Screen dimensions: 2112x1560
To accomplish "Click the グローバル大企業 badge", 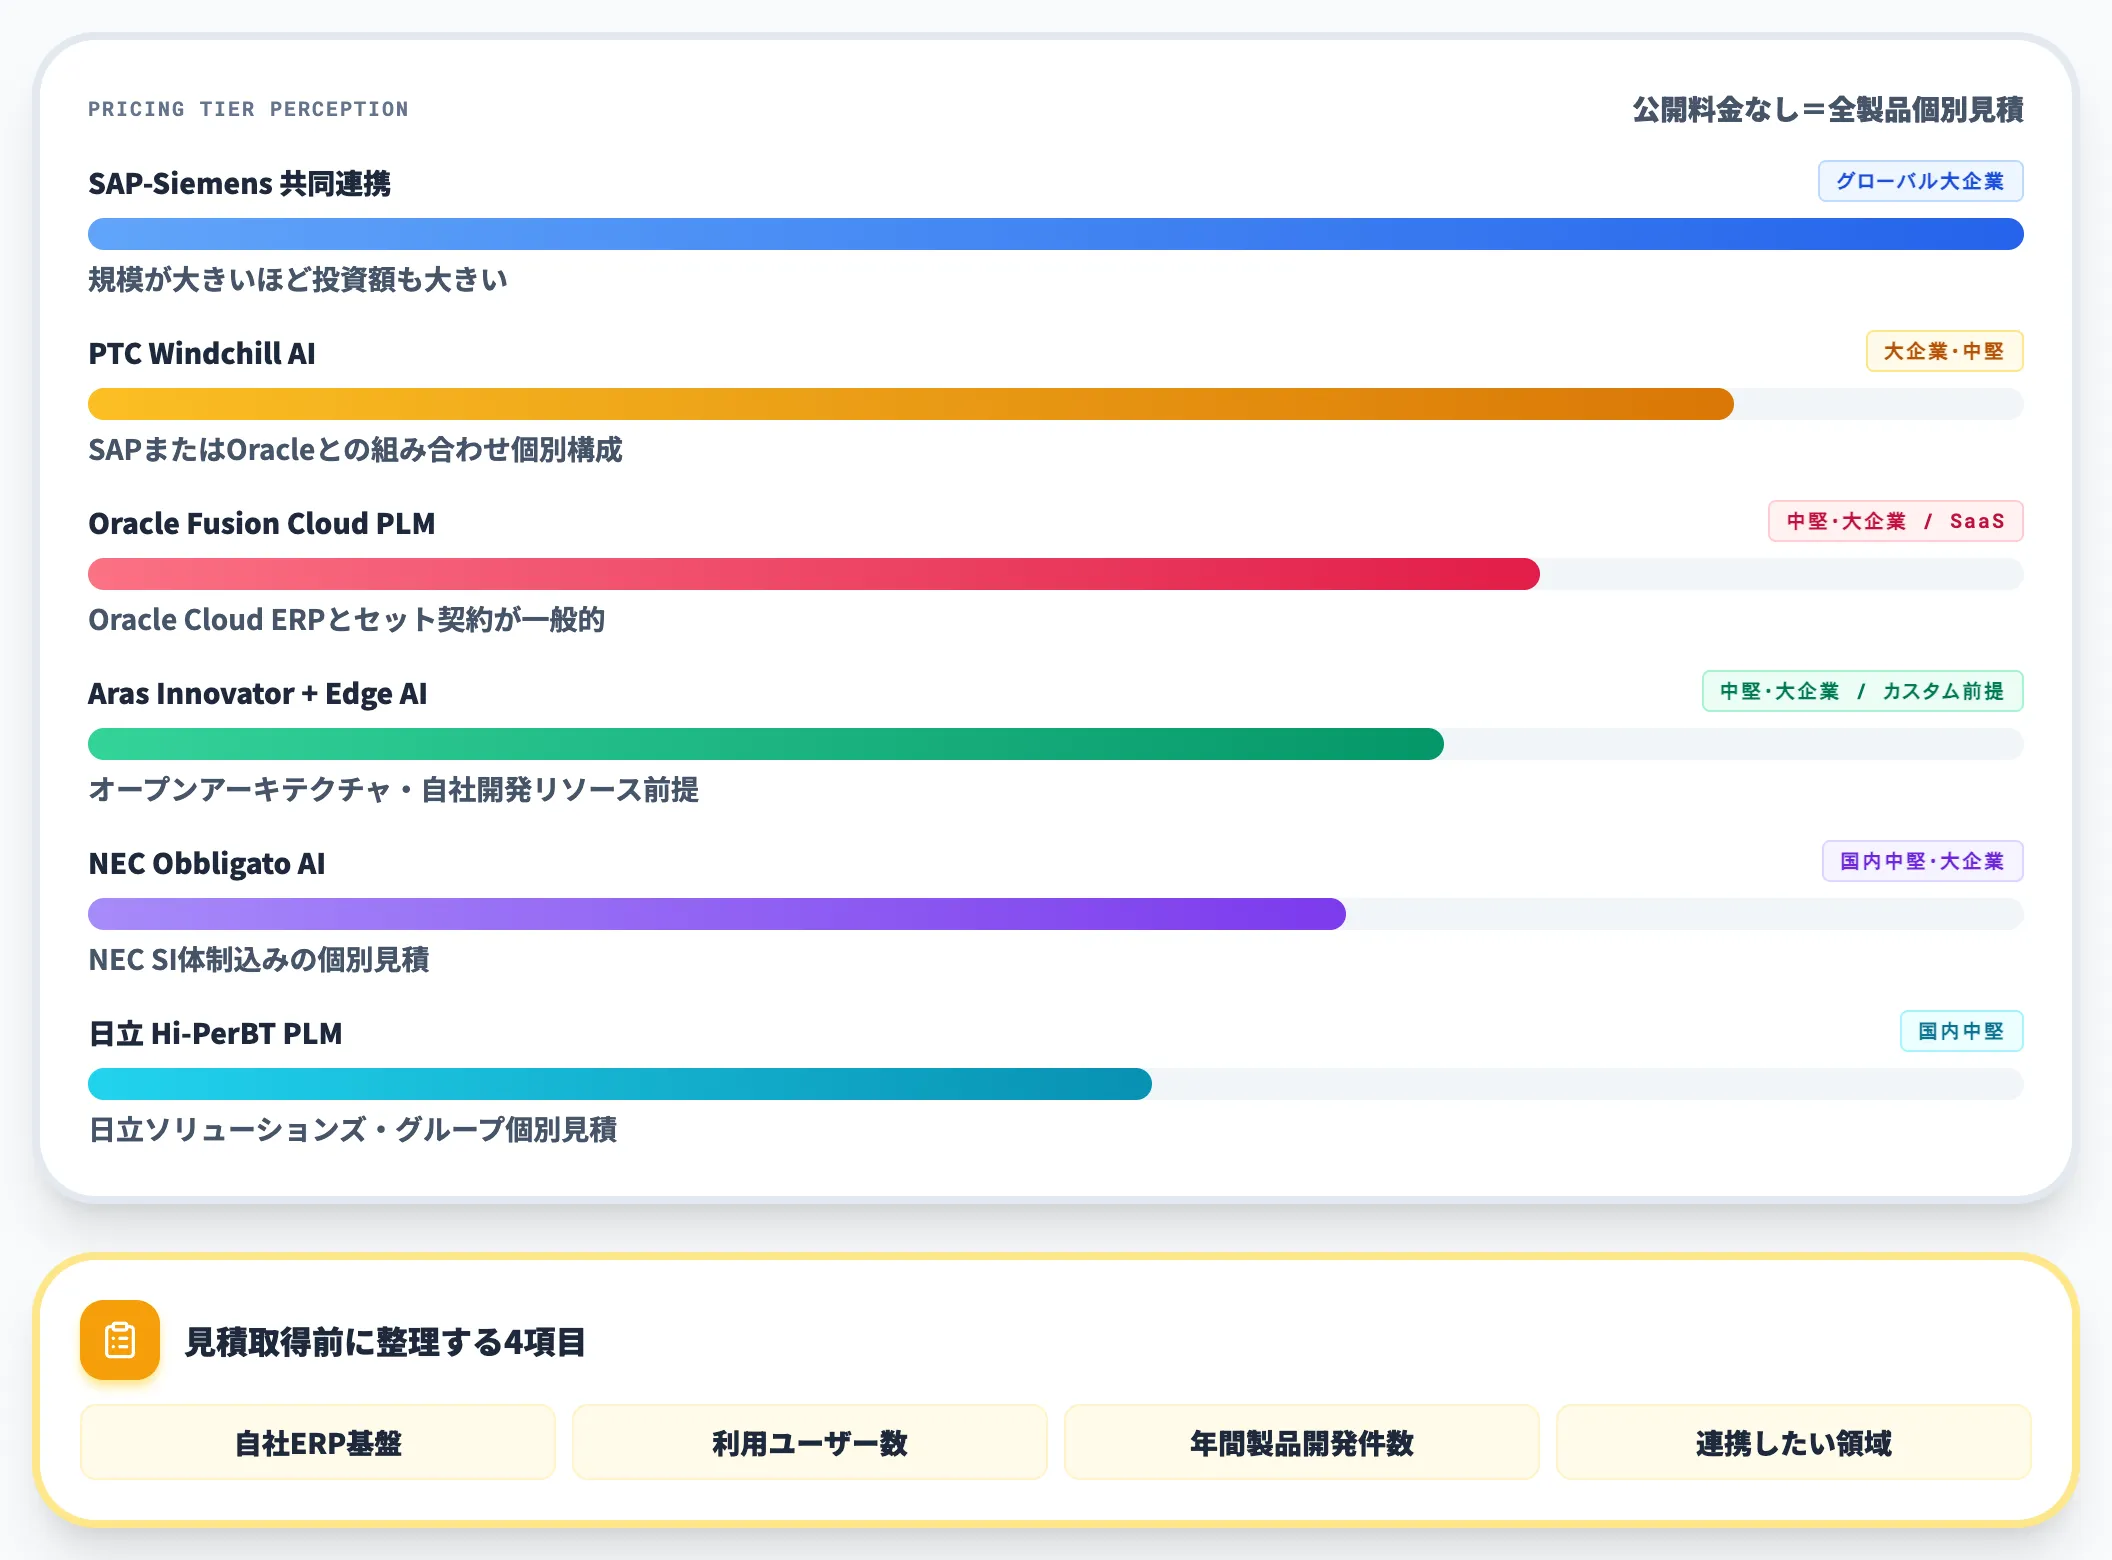I will click(x=1920, y=181).
